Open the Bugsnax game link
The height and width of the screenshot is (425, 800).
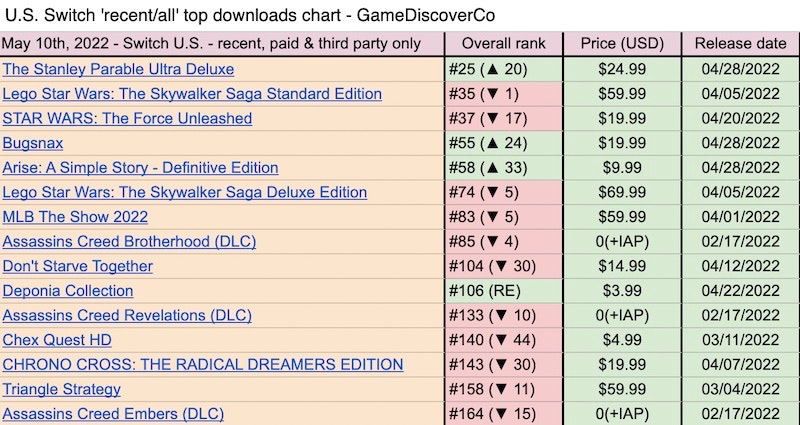coord(31,143)
